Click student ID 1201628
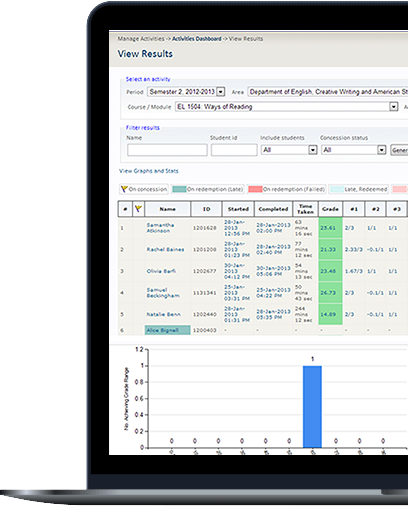The image size is (408, 509). click(205, 228)
